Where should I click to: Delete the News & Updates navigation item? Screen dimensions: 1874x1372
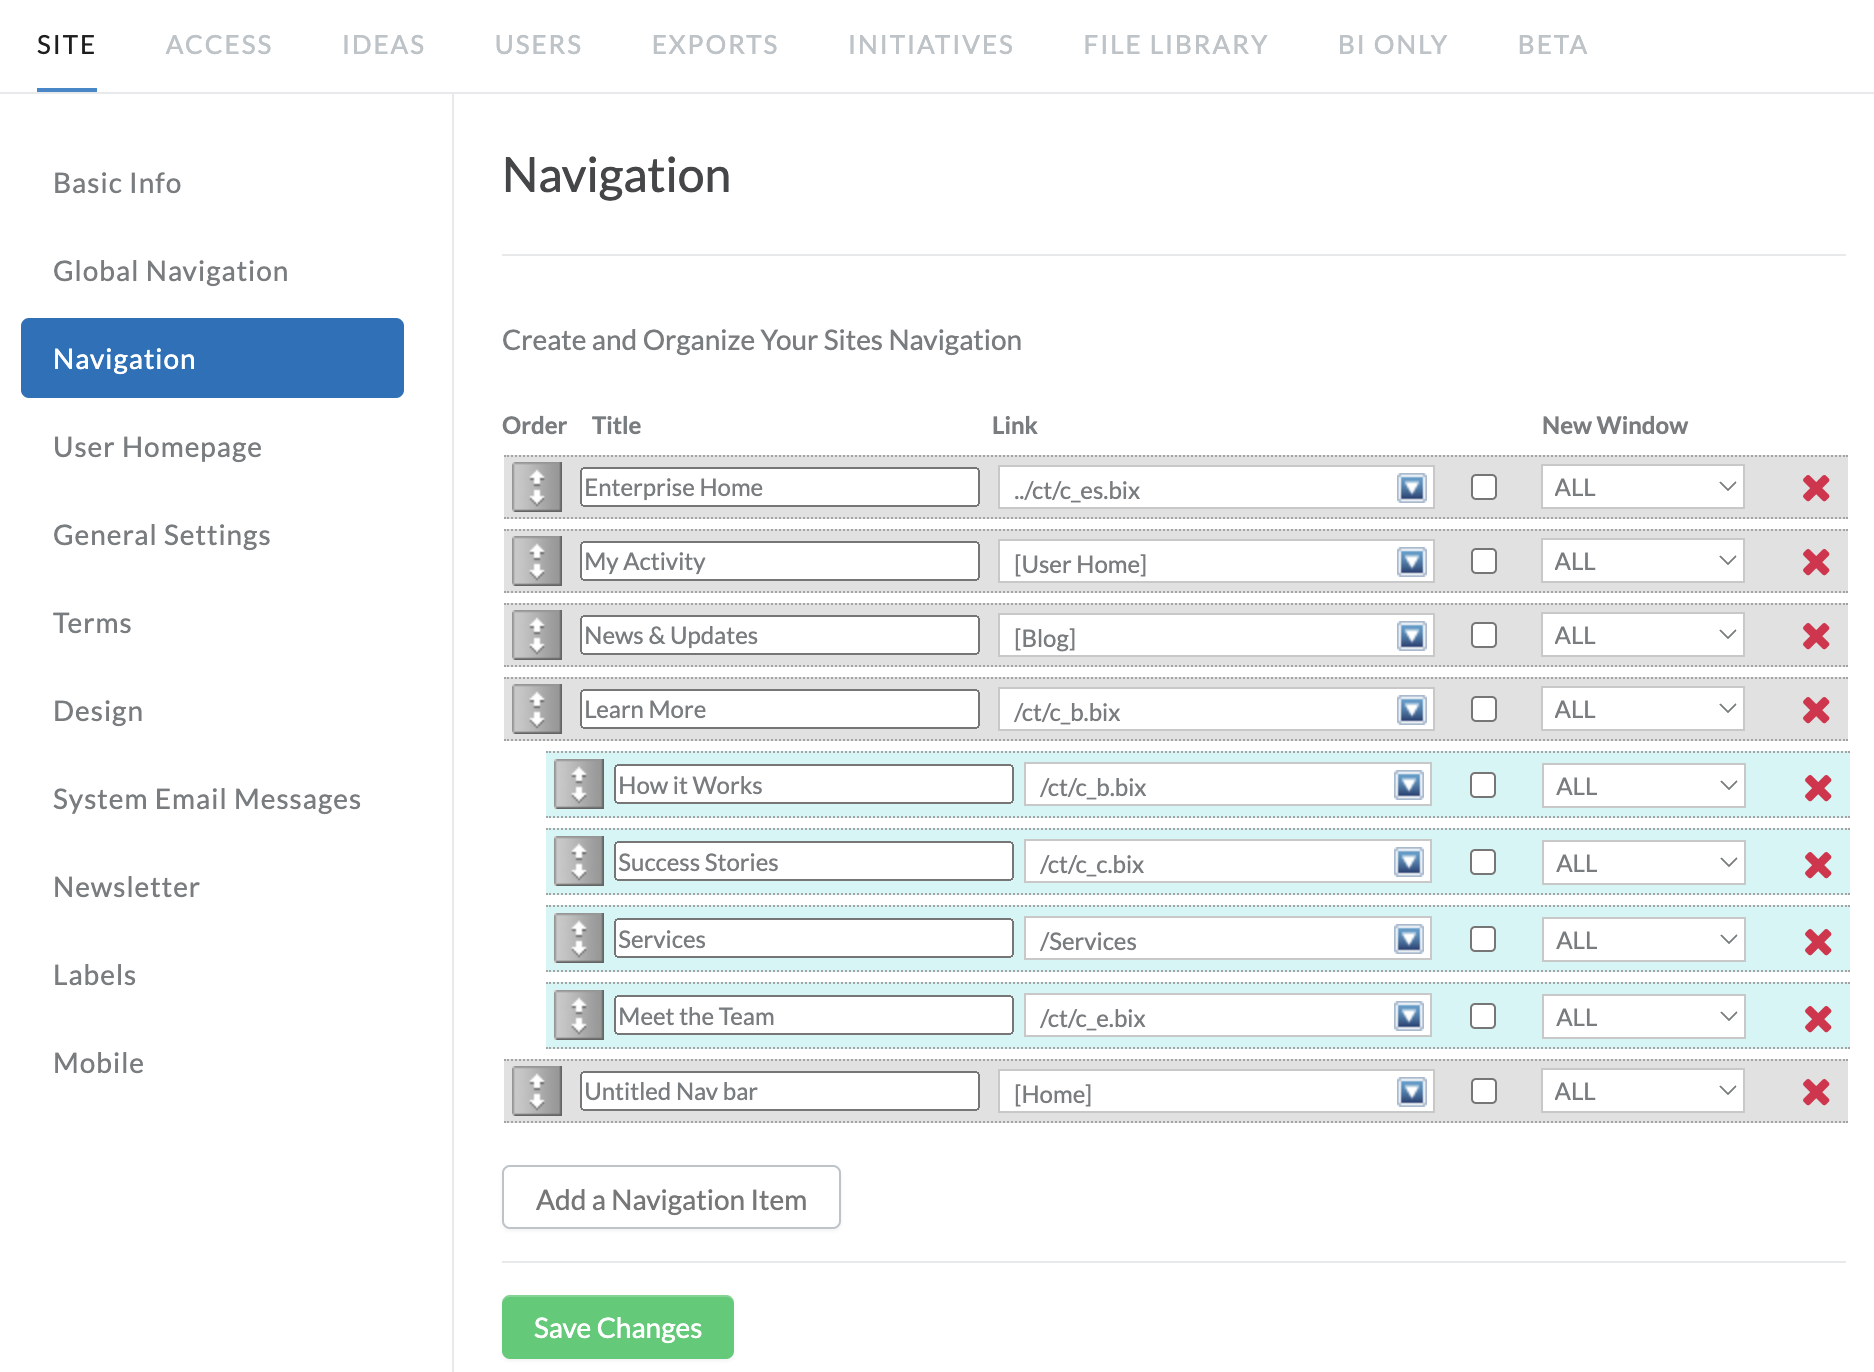tap(1816, 636)
